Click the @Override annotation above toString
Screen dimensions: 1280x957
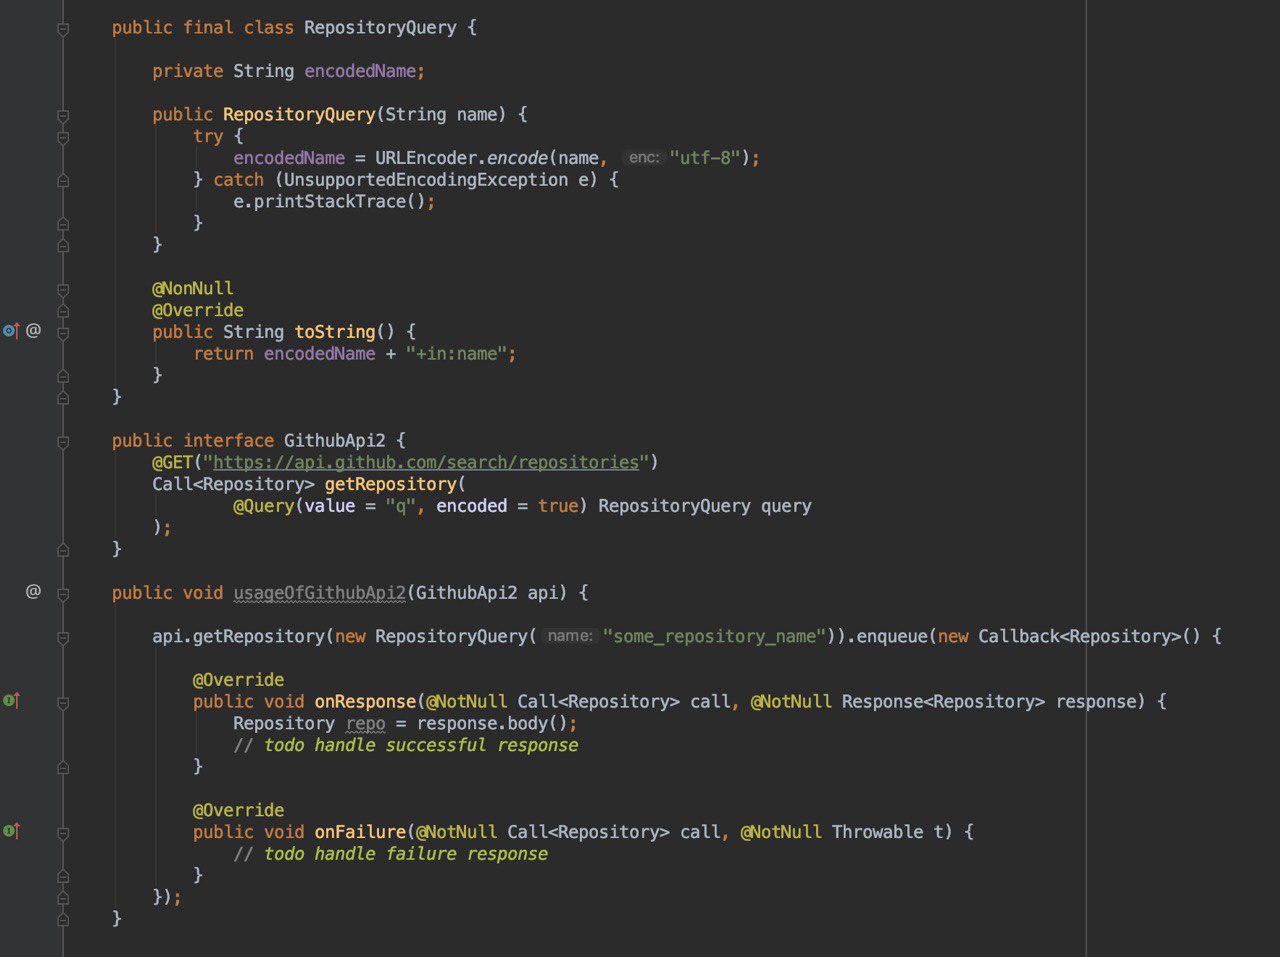[x=198, y=310]
